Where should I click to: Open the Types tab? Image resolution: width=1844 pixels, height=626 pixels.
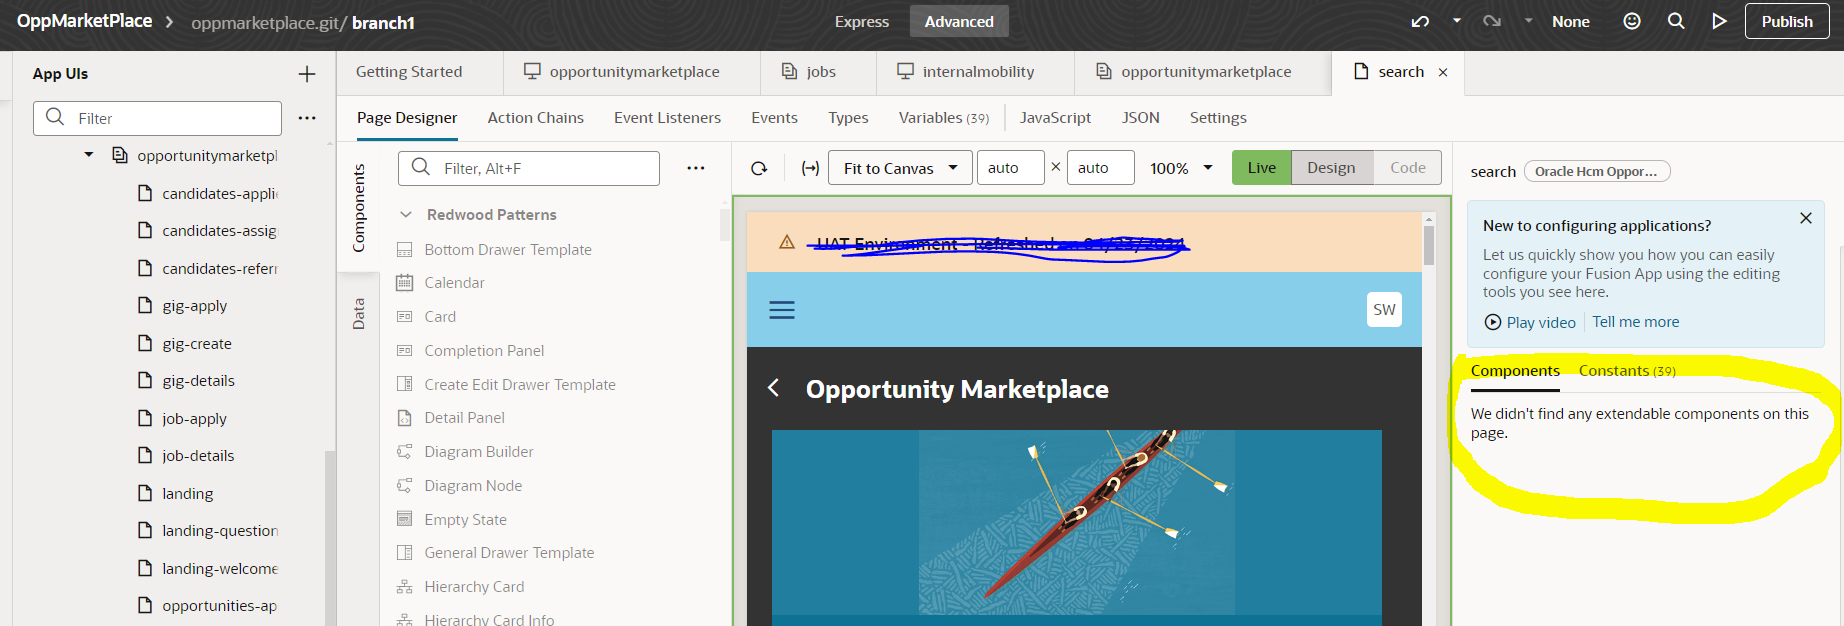tap(848, 118)
